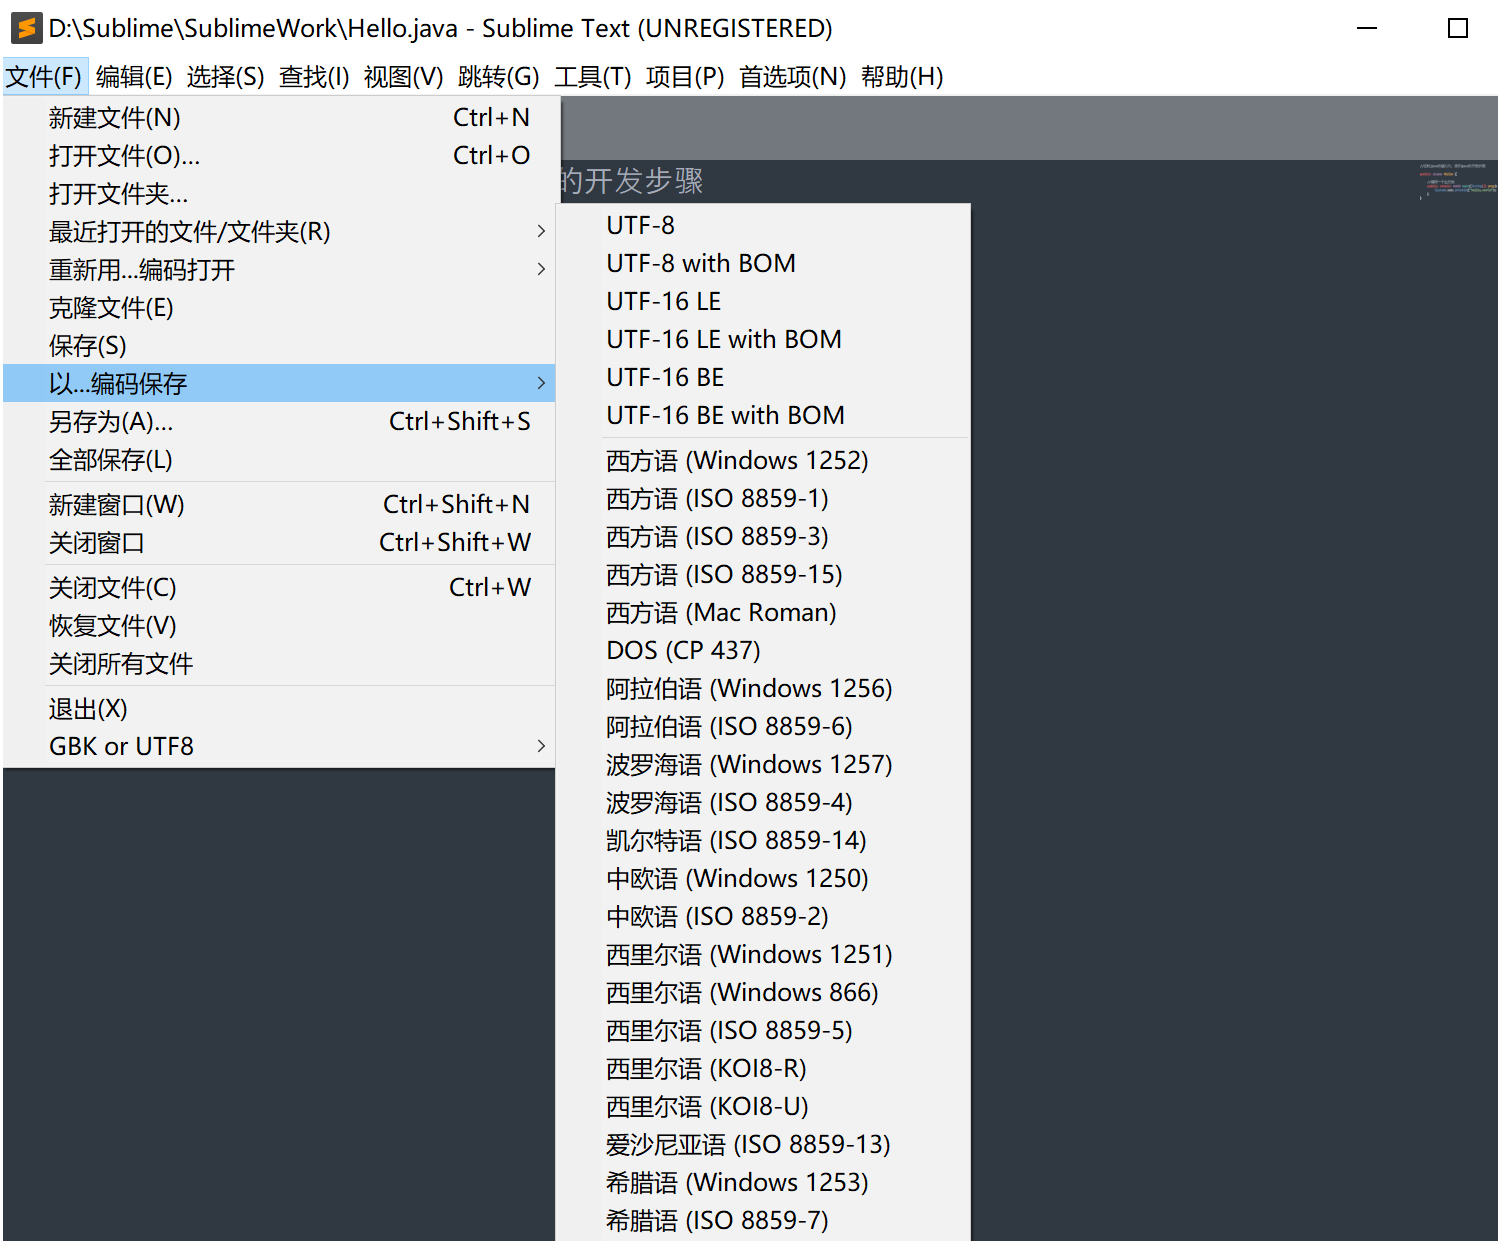Expand 重新用...编码打开 submenu
The width and height of the screenshot is (1498, 1242).
tap(279, 270)
